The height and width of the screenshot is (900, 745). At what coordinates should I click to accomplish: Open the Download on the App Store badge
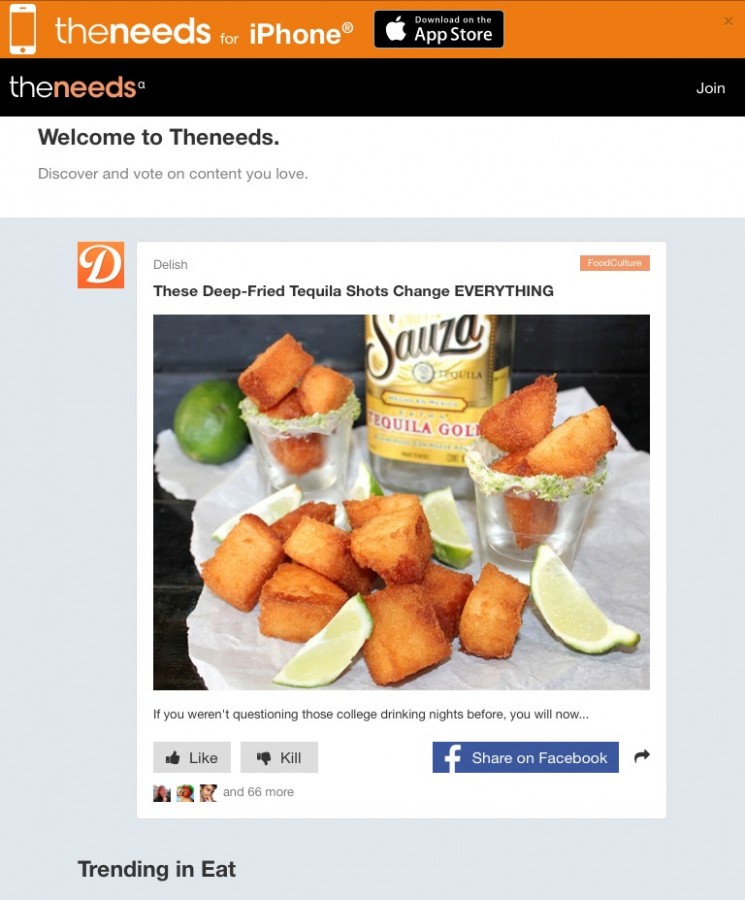[439, 29]
